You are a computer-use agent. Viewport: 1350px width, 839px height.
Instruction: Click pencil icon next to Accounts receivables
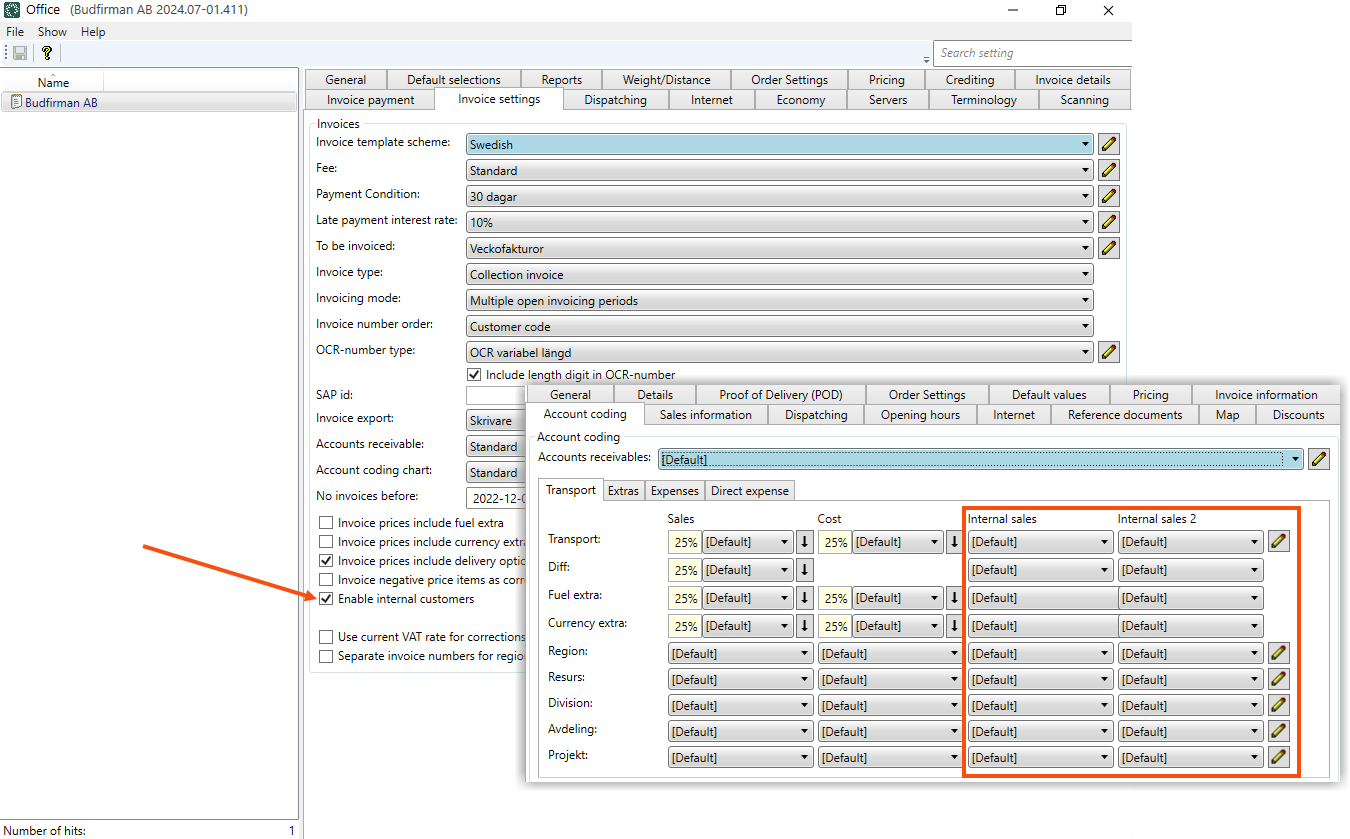click(x=1319, y=459)
